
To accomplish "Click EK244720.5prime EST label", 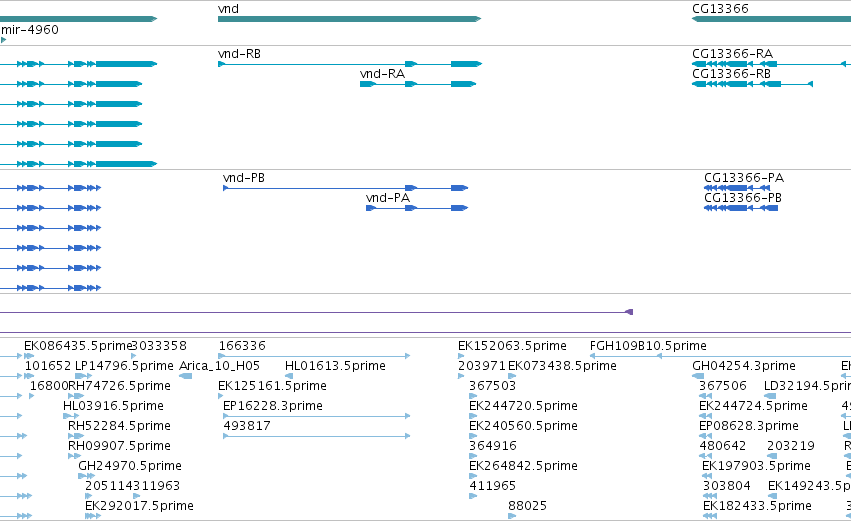I will [523, 406].
